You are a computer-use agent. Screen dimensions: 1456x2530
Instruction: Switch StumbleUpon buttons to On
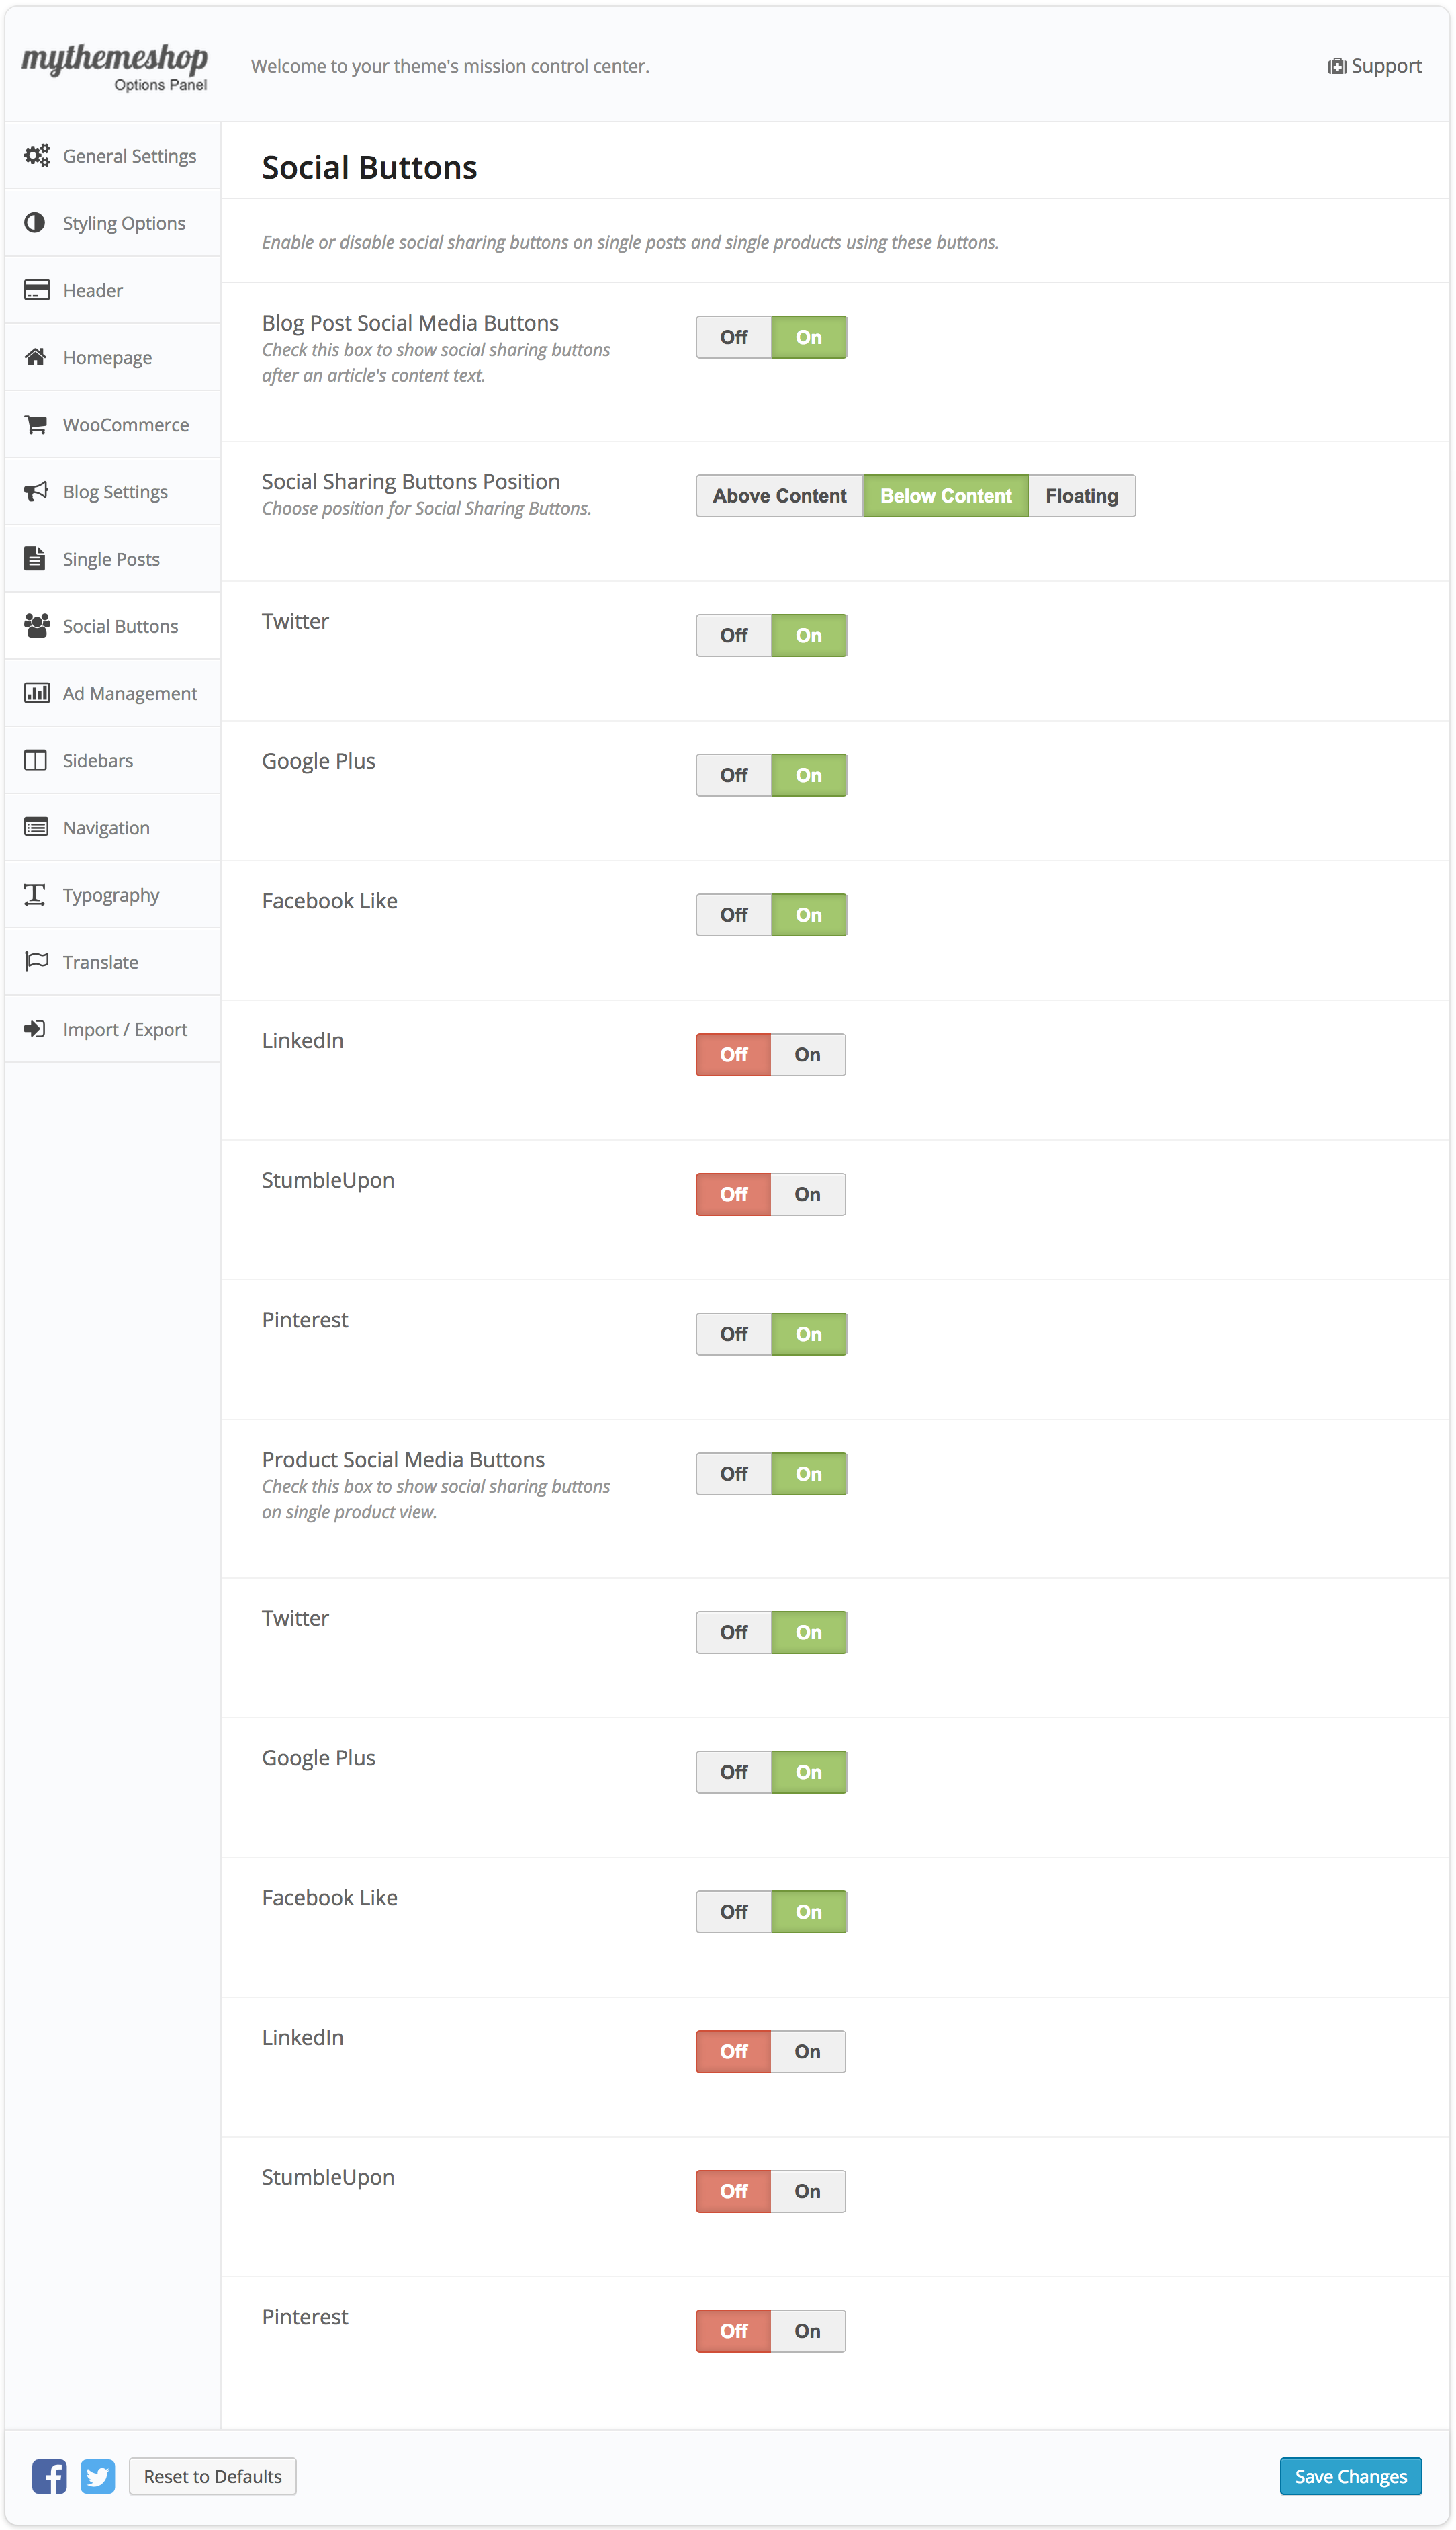(807, 1193)
